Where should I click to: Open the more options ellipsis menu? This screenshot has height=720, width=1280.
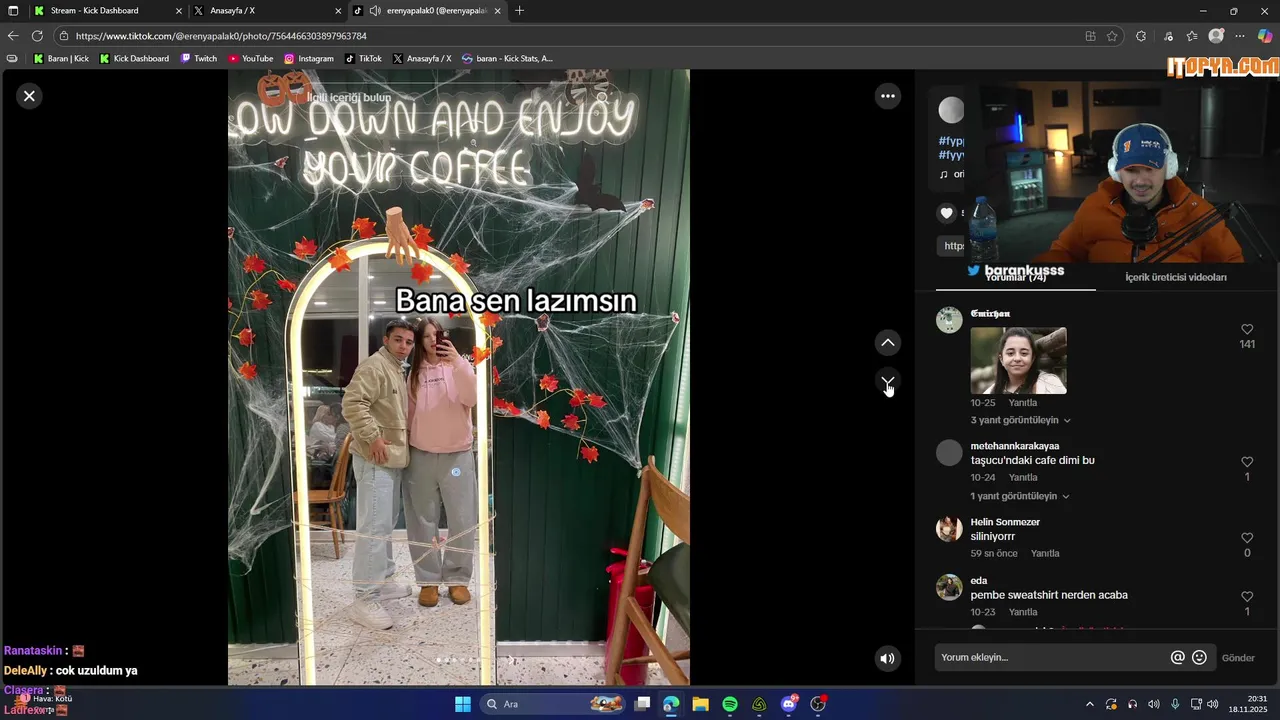coord(887,96)
